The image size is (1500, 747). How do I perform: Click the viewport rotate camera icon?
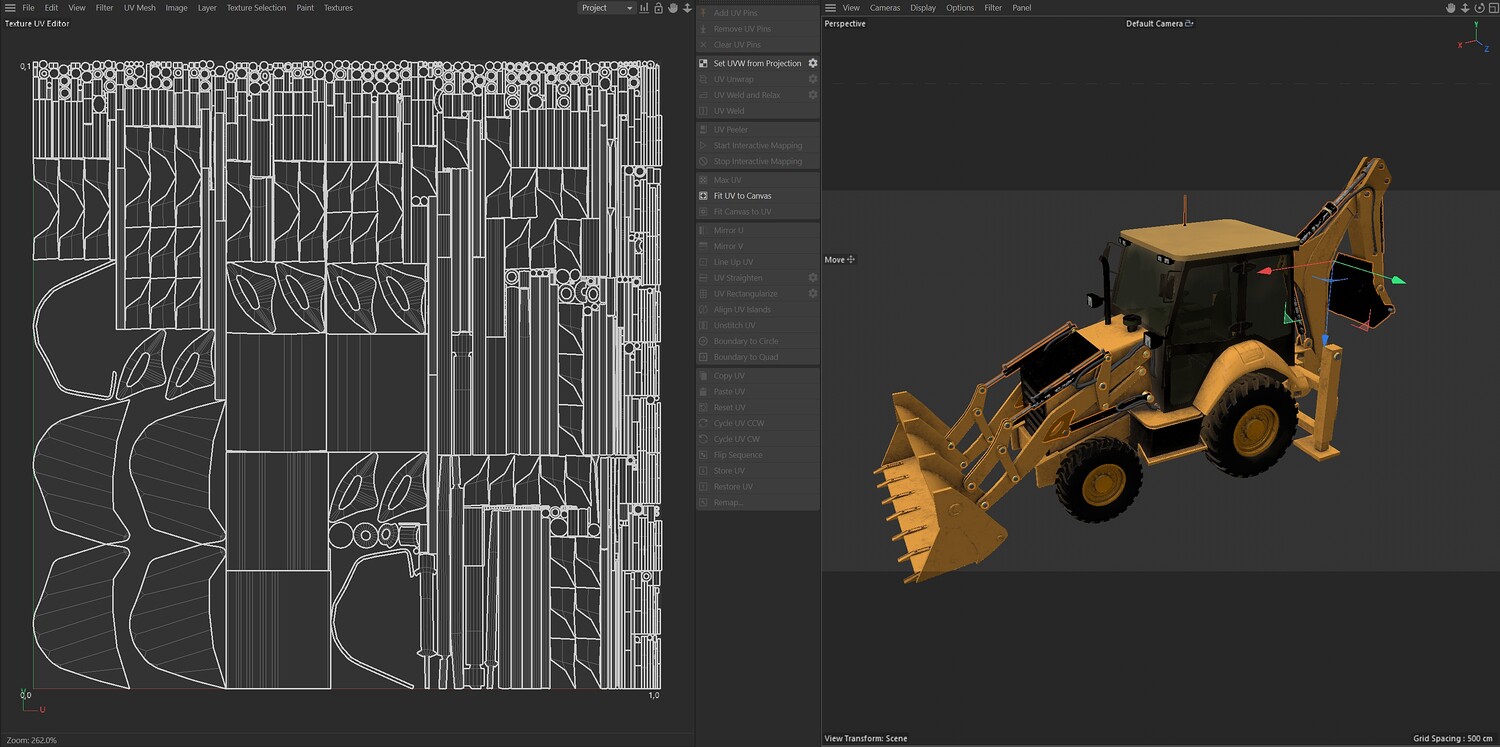click(x=1479, y=8)
